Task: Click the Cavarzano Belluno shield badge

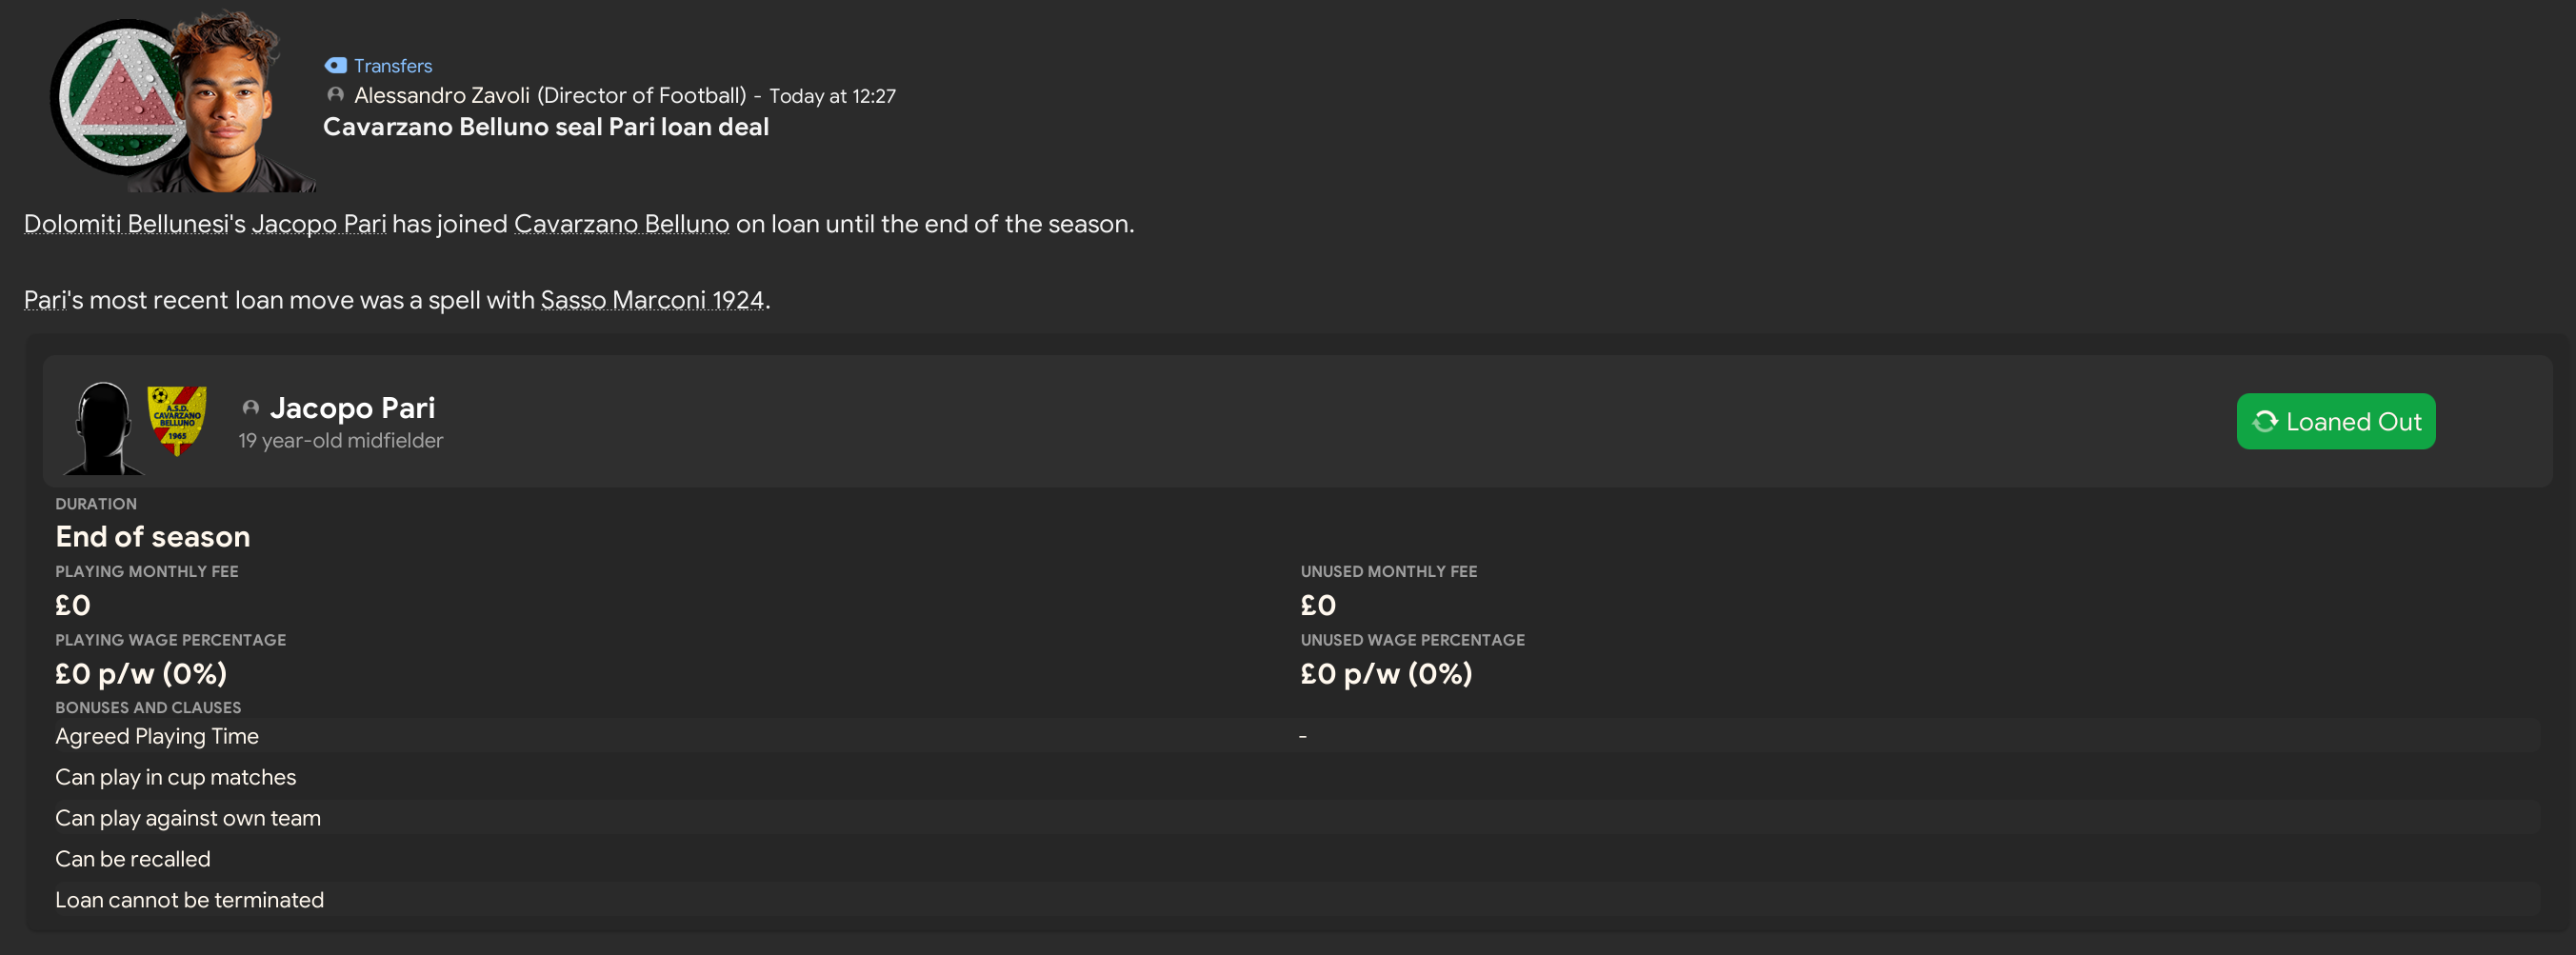Action: coord(177,420)
